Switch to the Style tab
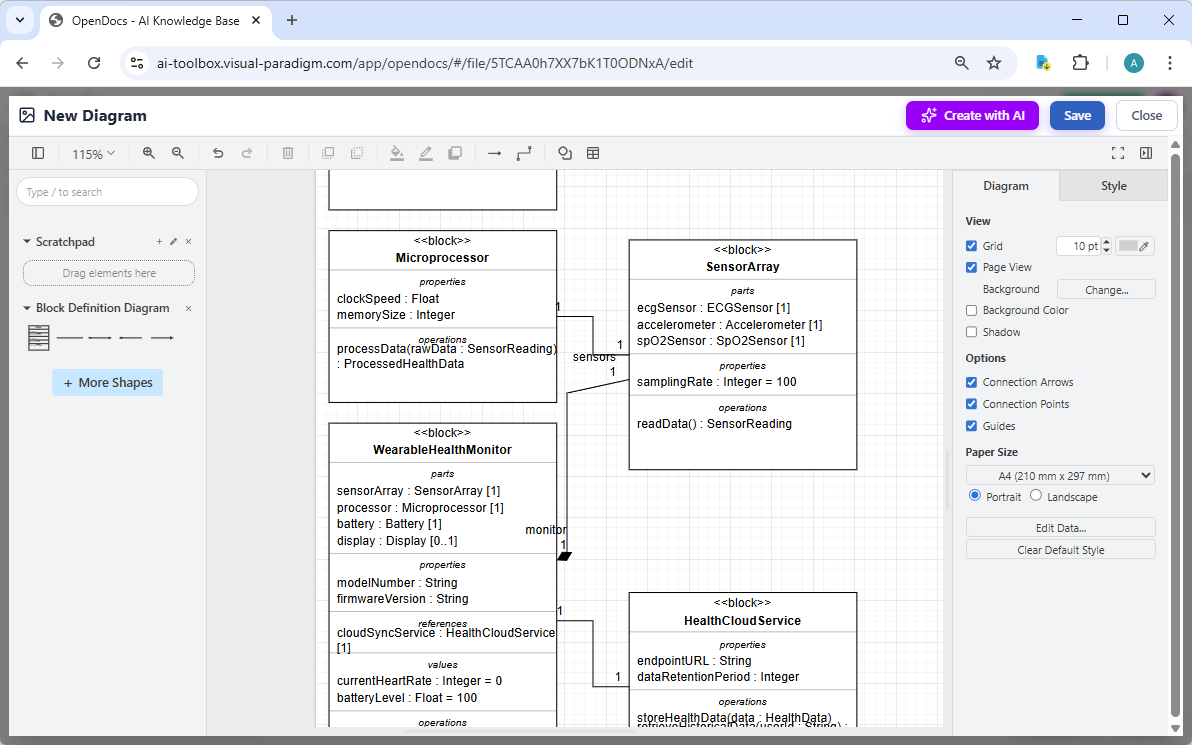Image resolution: width=1192 pixels, height=745 pixels. pyautogui.click(x=1112, y=185)
